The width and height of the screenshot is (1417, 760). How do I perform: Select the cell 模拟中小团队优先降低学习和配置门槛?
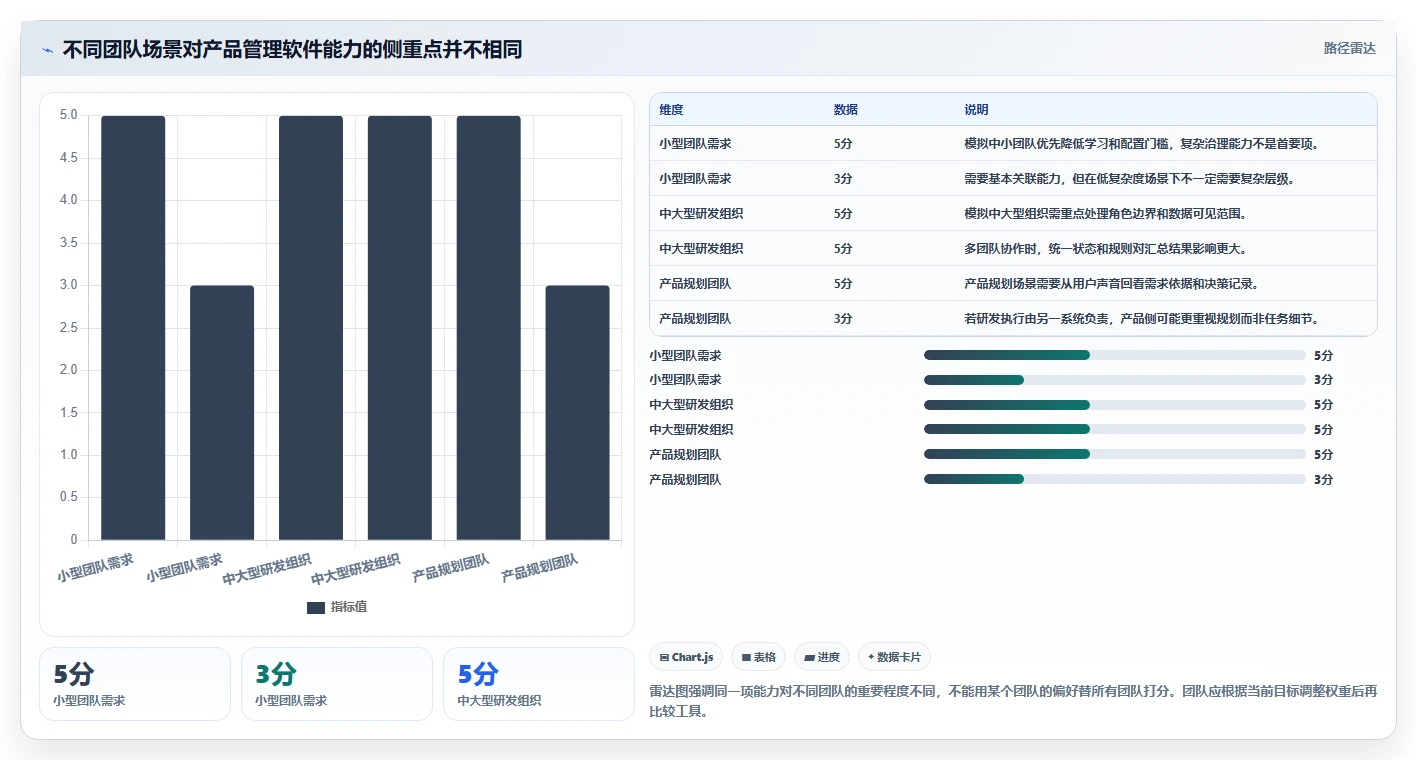[1141, 144]
